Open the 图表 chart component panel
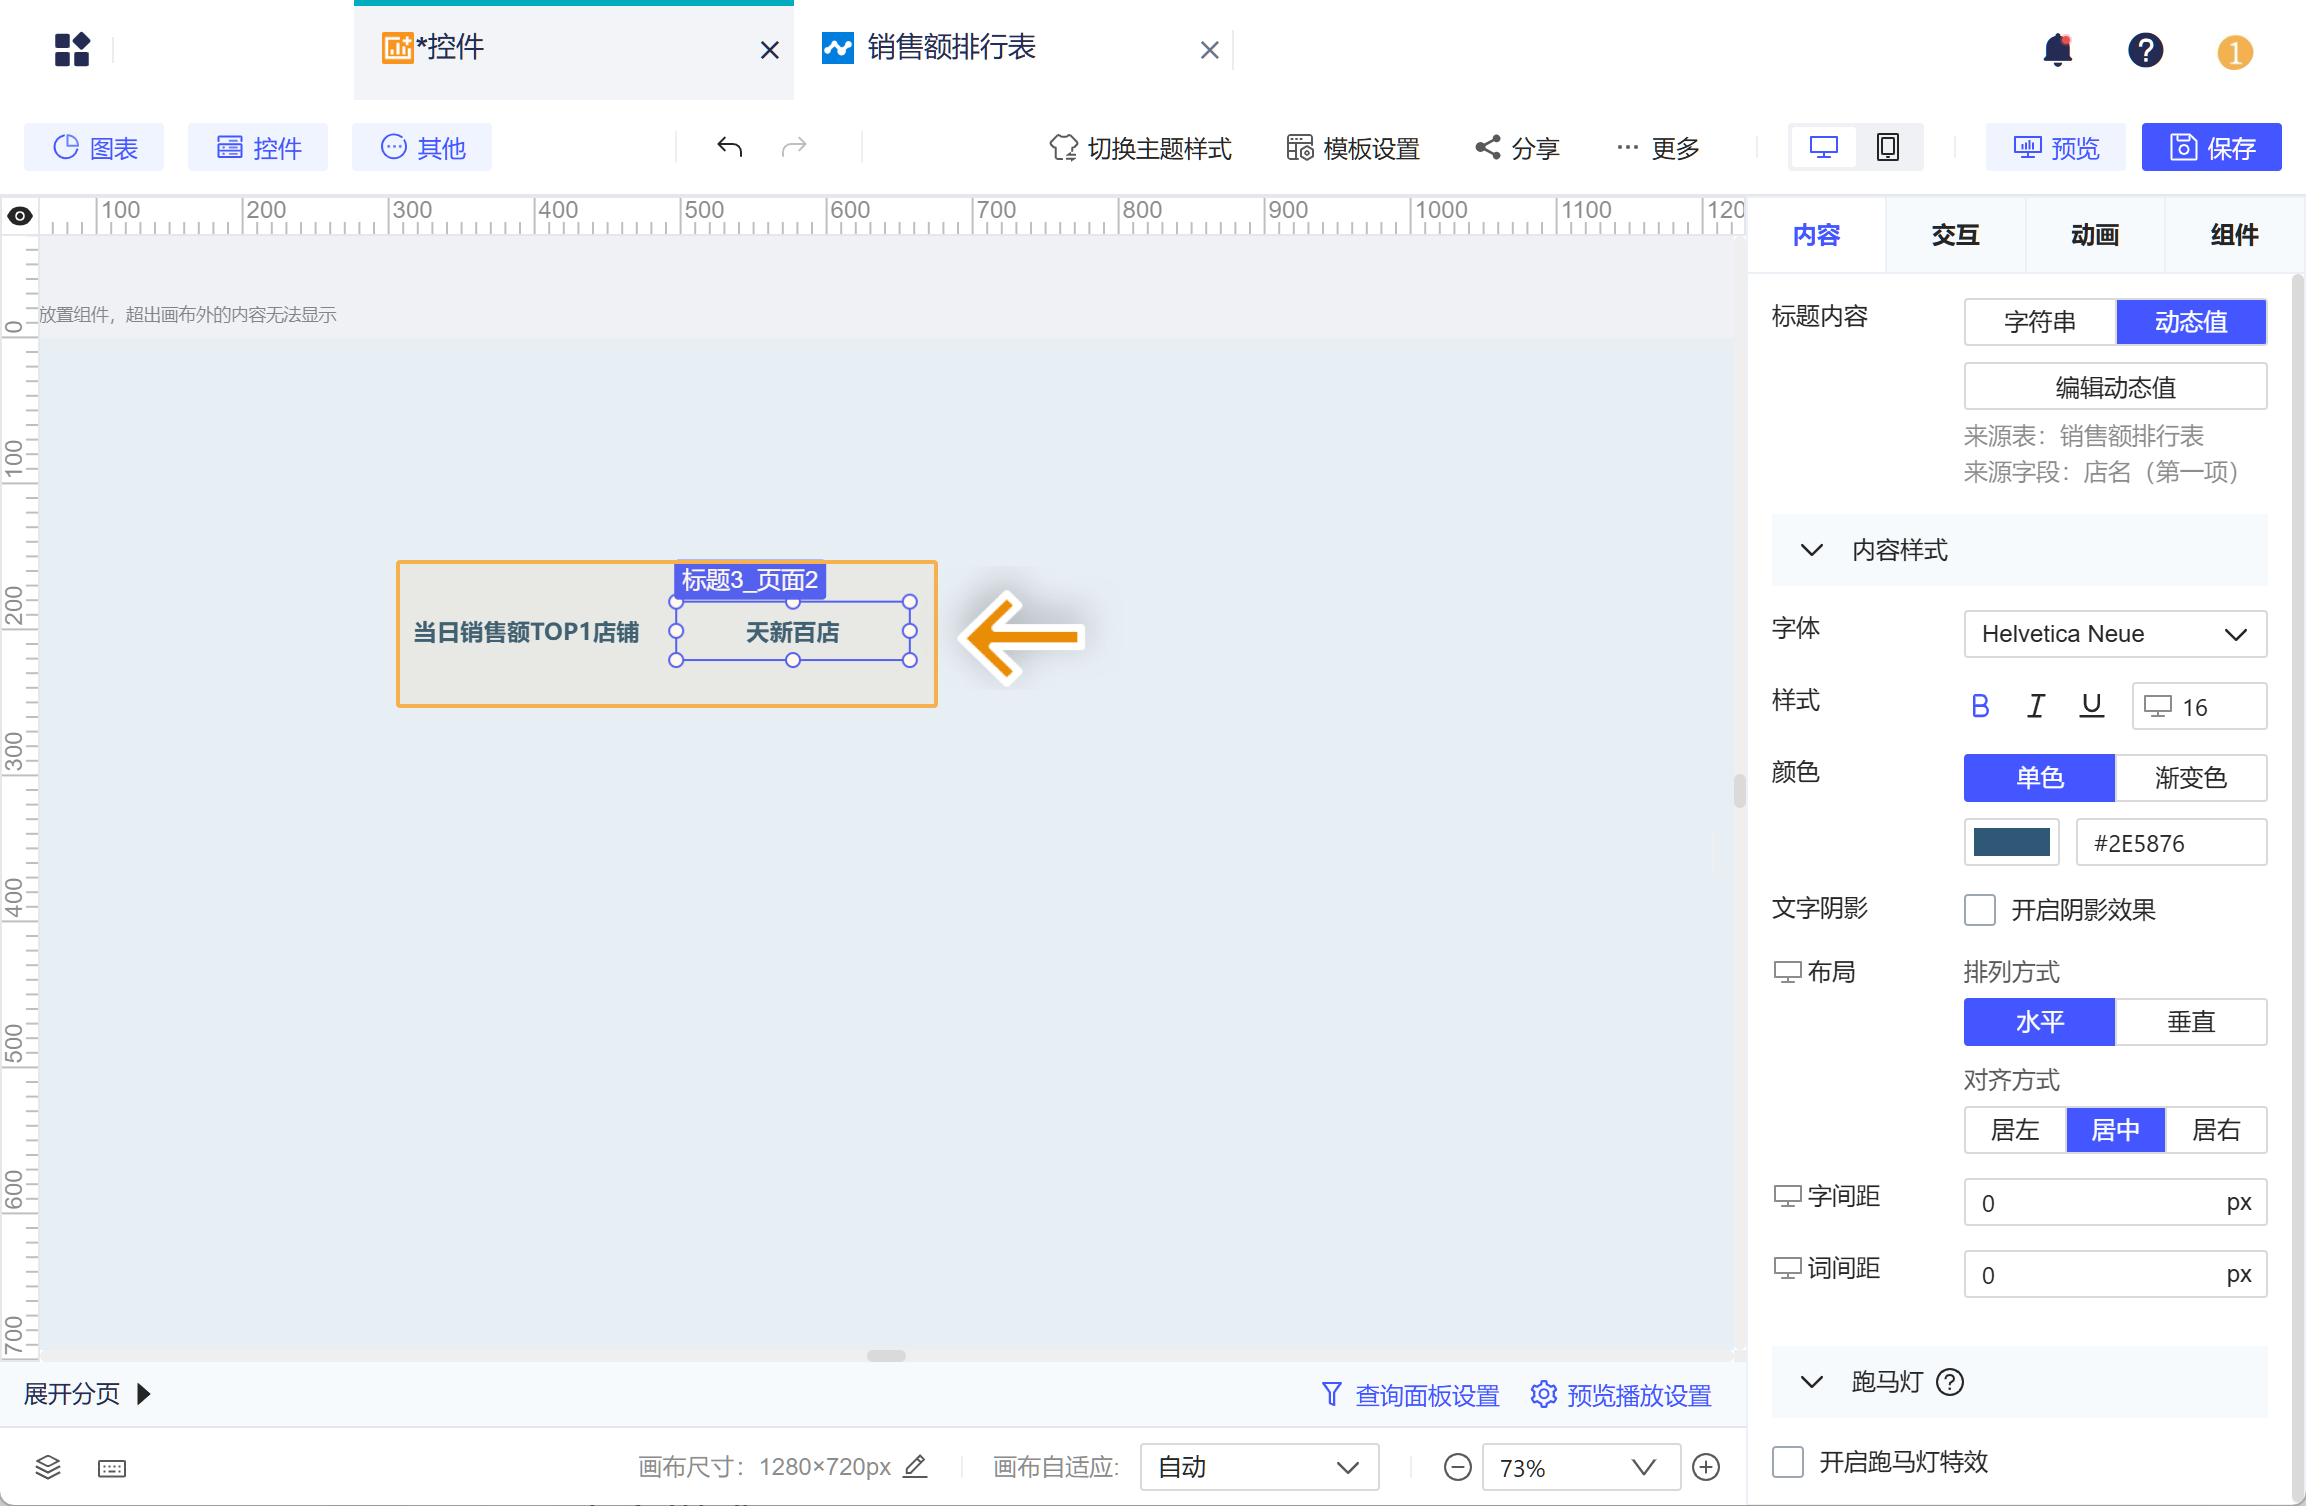The width and height of the screenshot is (2306, 1506). (93, 147)
